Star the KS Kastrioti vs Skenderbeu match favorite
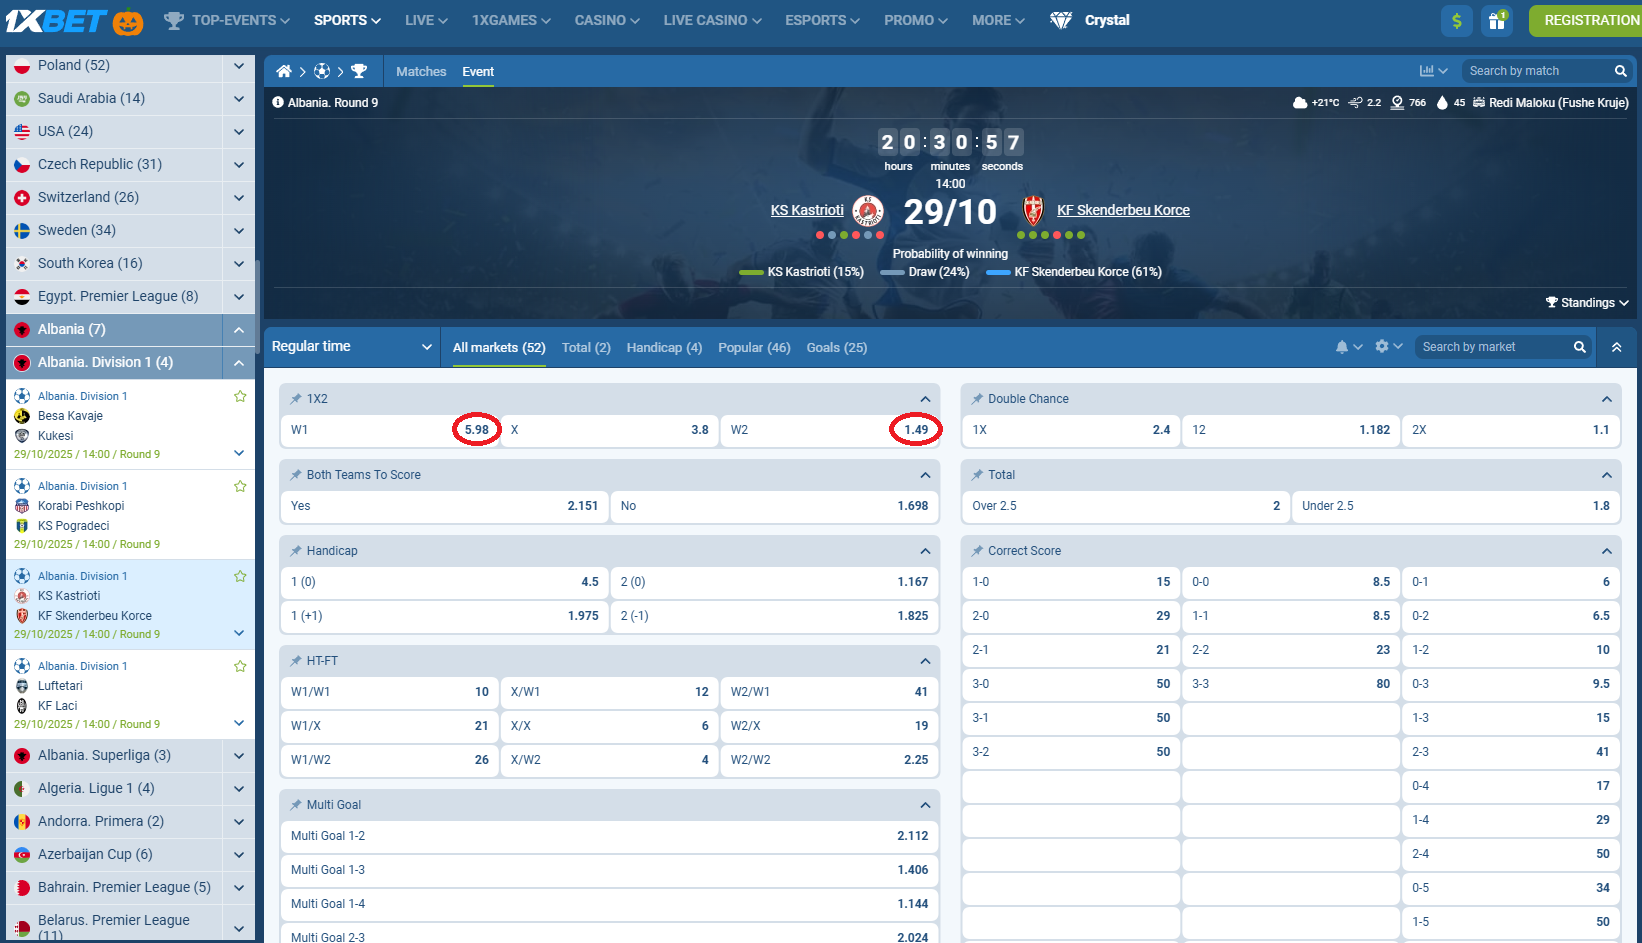1642x943 pixels. coord(240,576)
